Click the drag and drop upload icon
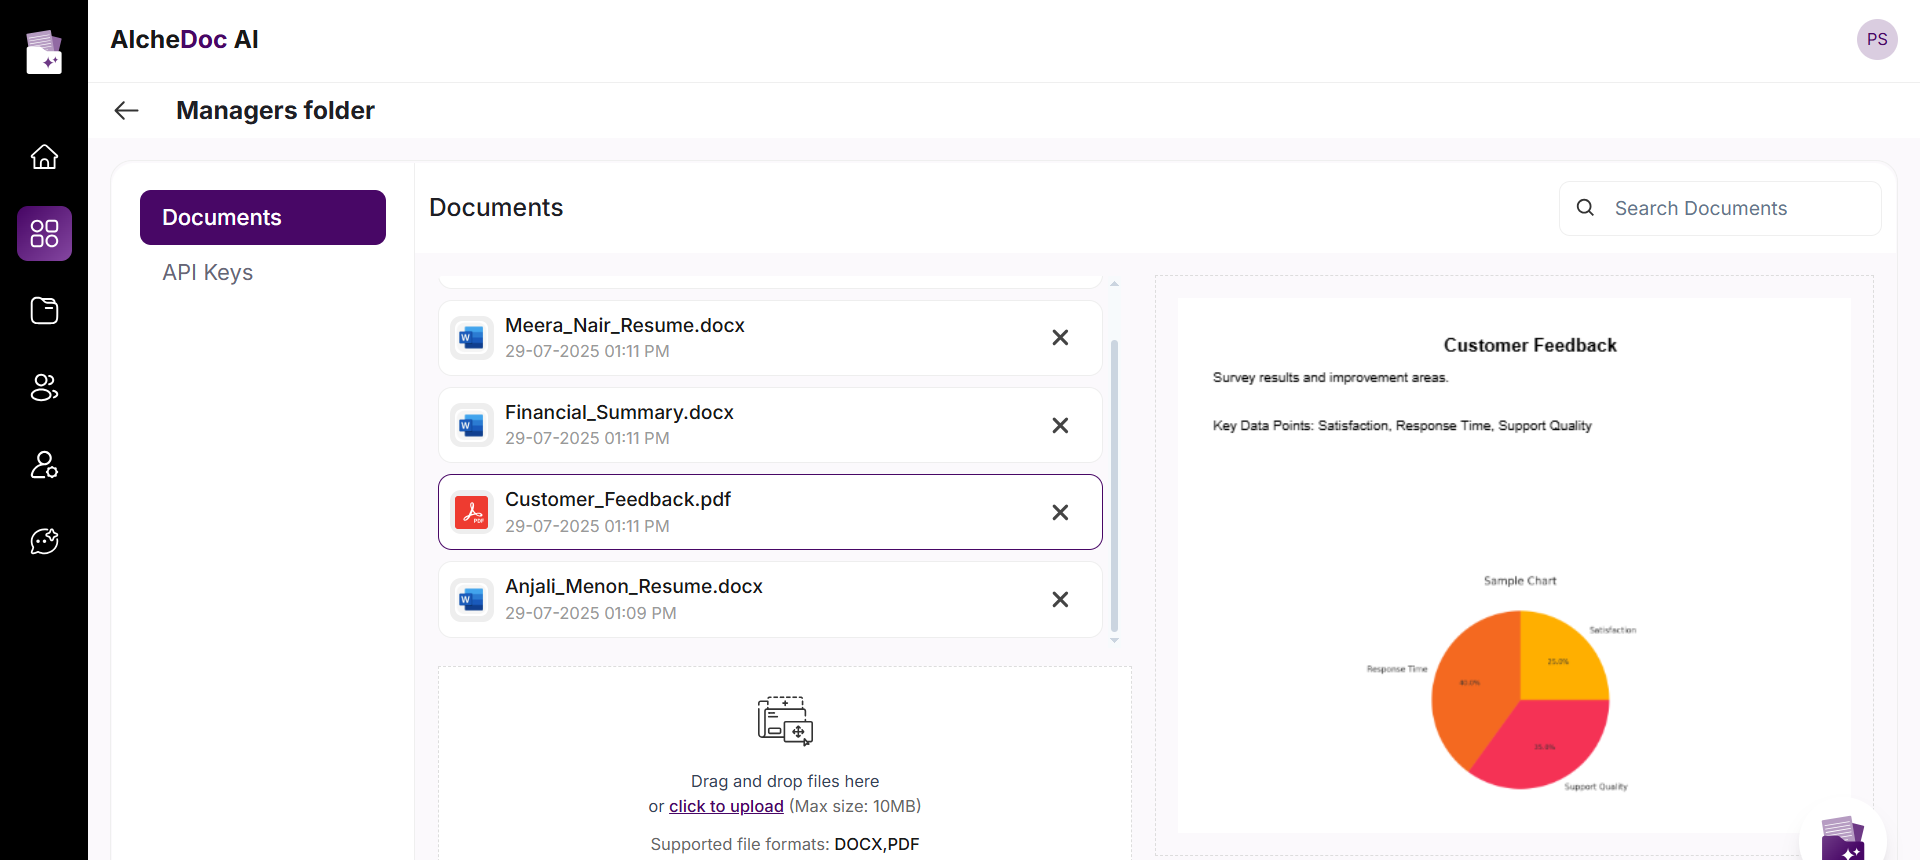 pyautogui.click(x=785, y=721)
